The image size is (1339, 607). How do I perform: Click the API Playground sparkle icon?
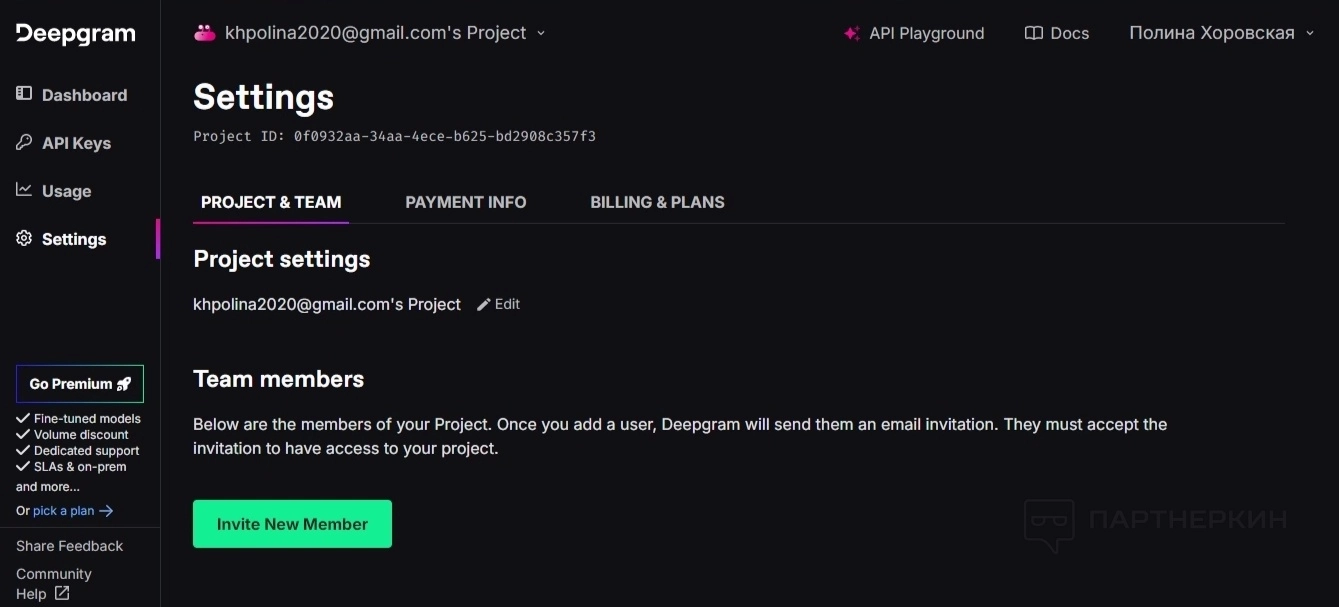pos(852,33)
